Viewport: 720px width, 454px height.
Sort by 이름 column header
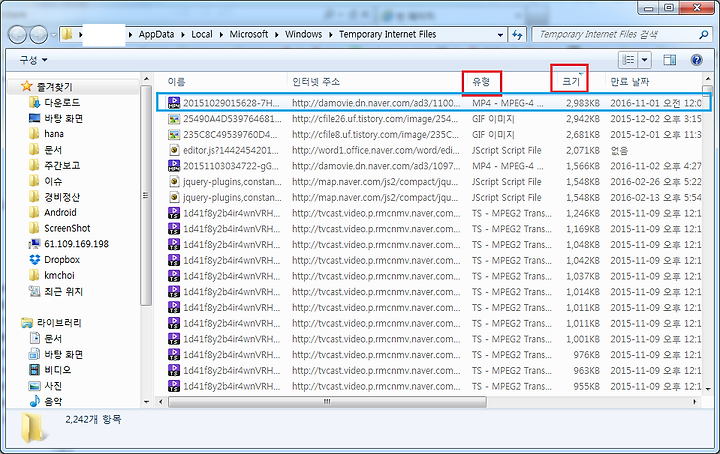(176, 82)
